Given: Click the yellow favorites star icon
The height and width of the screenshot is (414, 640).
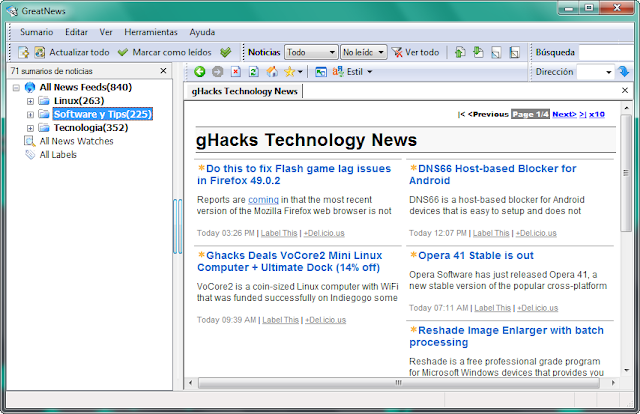Looking at the screenshot, I should pyautogui.click(x=290, y=72).
